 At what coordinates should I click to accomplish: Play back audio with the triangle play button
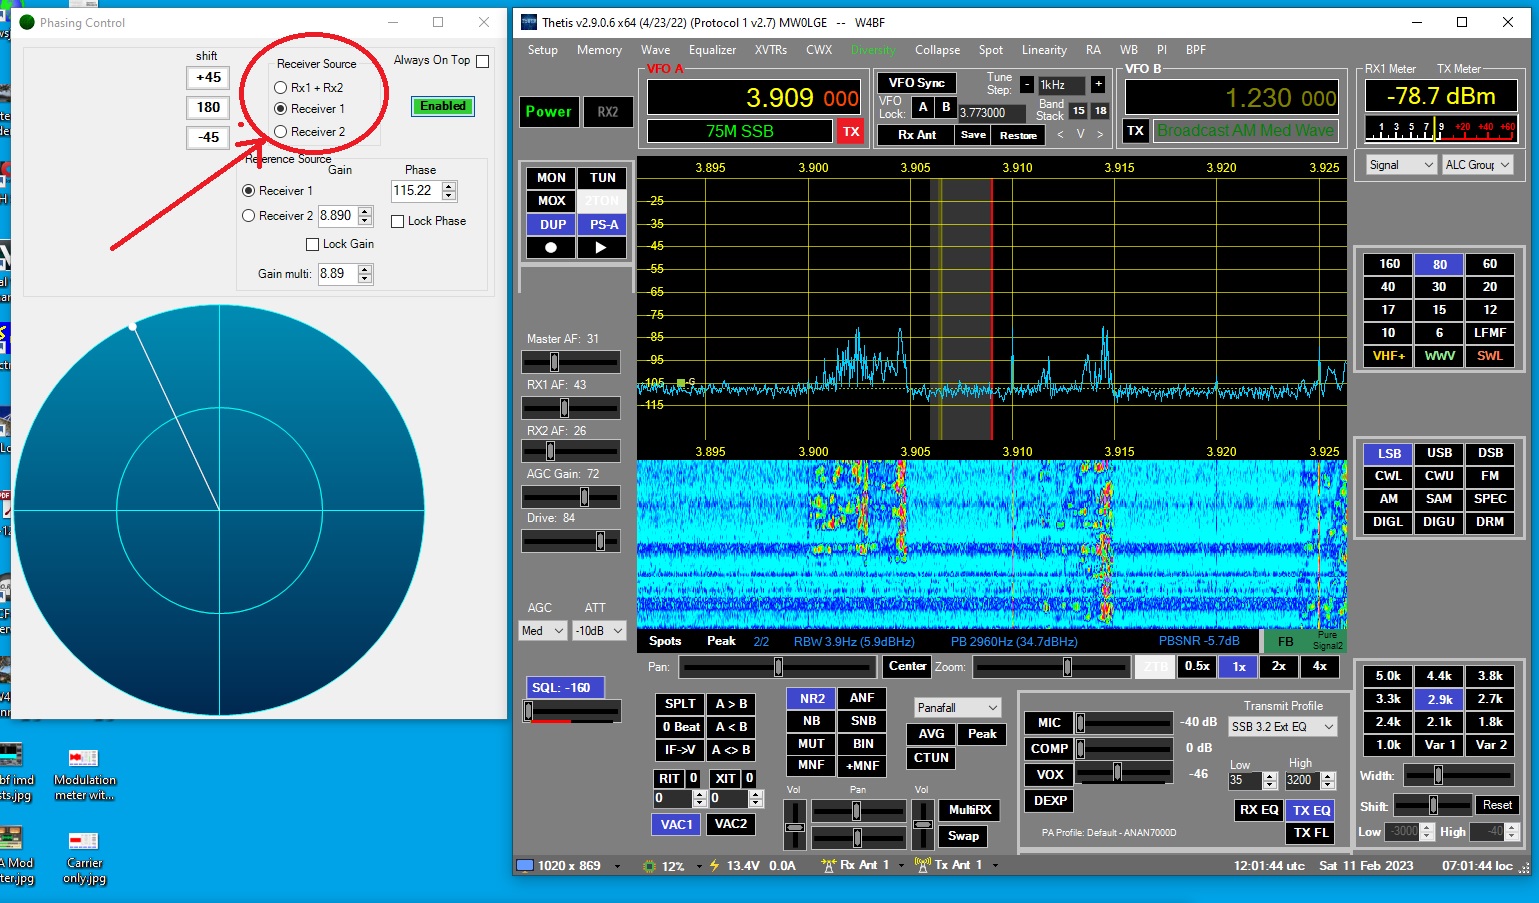[x=602, y=247]
